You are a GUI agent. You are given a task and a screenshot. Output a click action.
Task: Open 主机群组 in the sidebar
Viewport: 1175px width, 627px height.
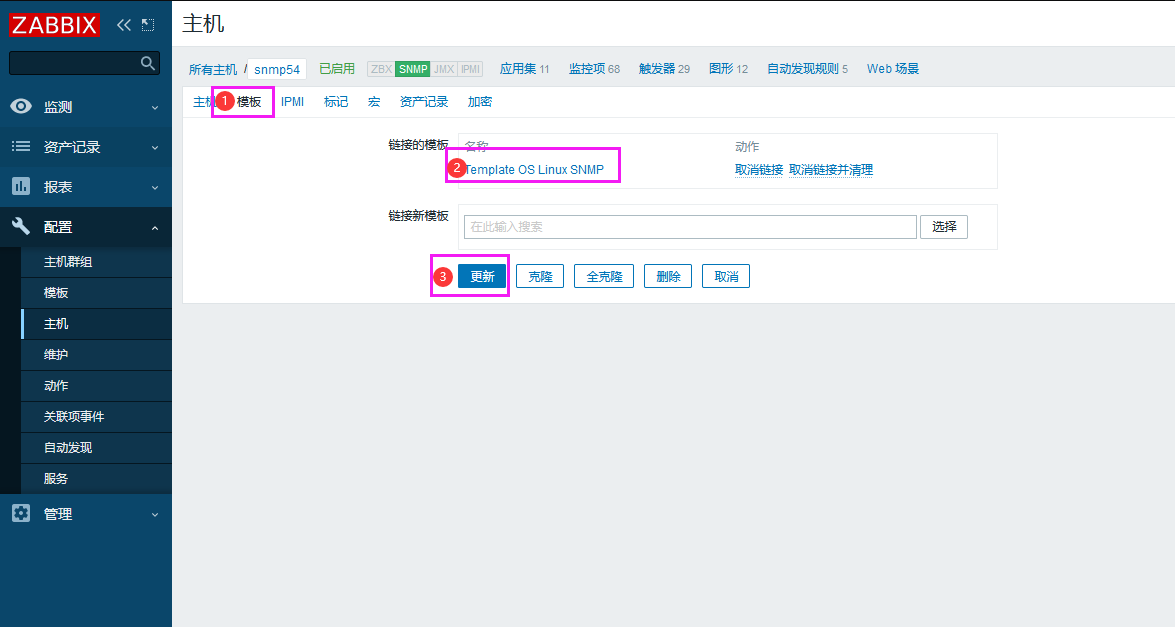pos(68,262)
